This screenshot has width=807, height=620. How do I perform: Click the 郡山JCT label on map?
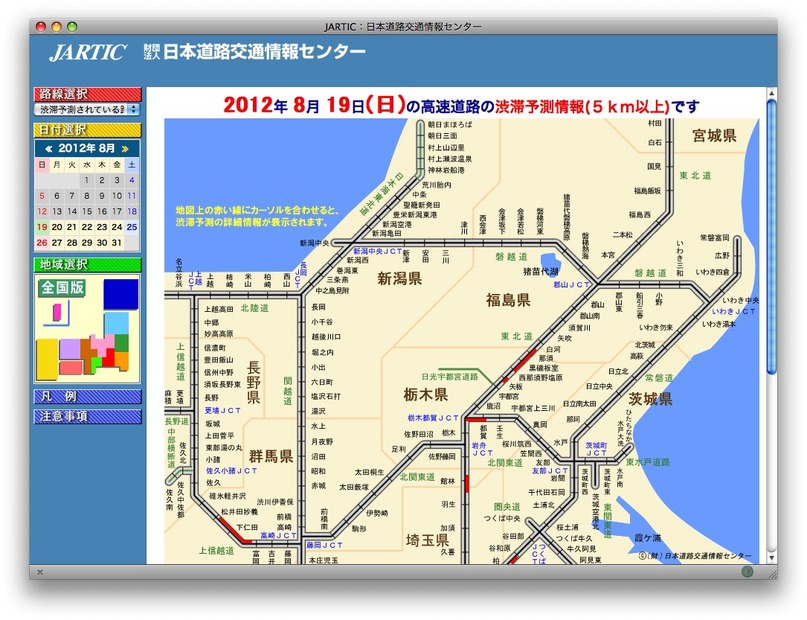[571, 285]
